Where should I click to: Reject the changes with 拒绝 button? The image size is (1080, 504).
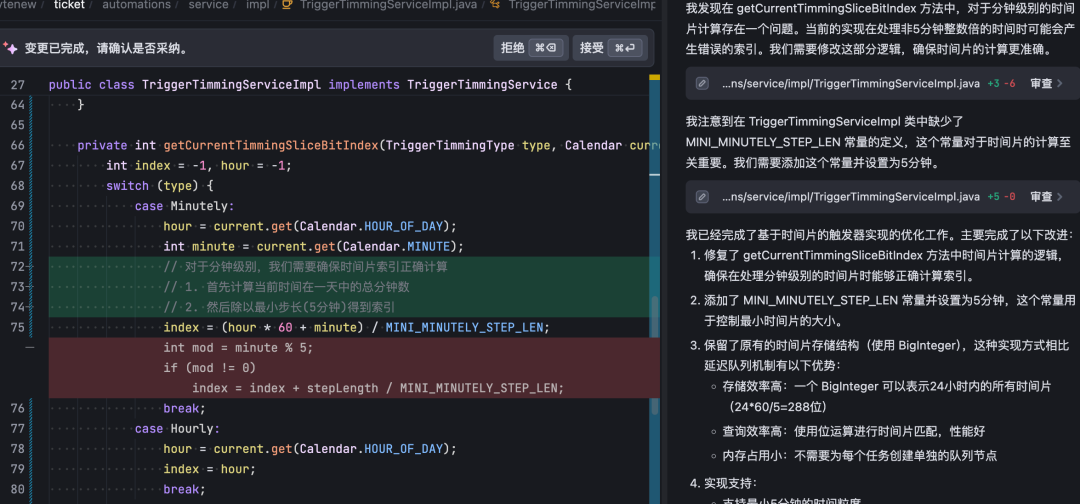(531, 48)
